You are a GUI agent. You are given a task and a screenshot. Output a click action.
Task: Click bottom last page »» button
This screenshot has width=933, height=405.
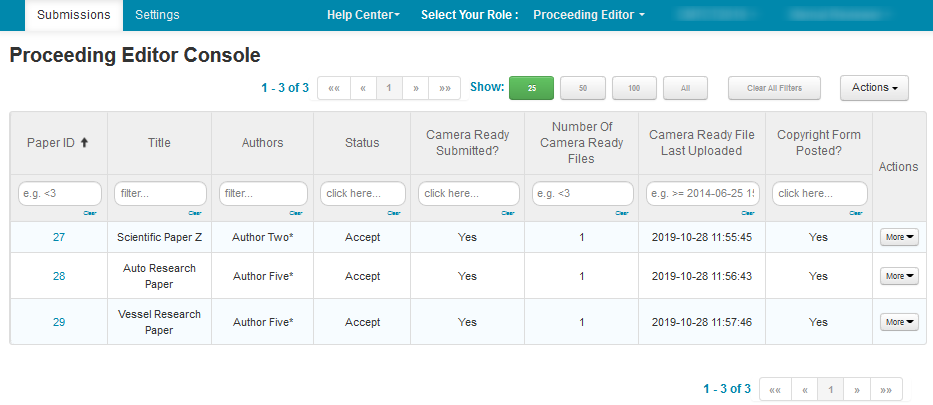pos(886,389)
